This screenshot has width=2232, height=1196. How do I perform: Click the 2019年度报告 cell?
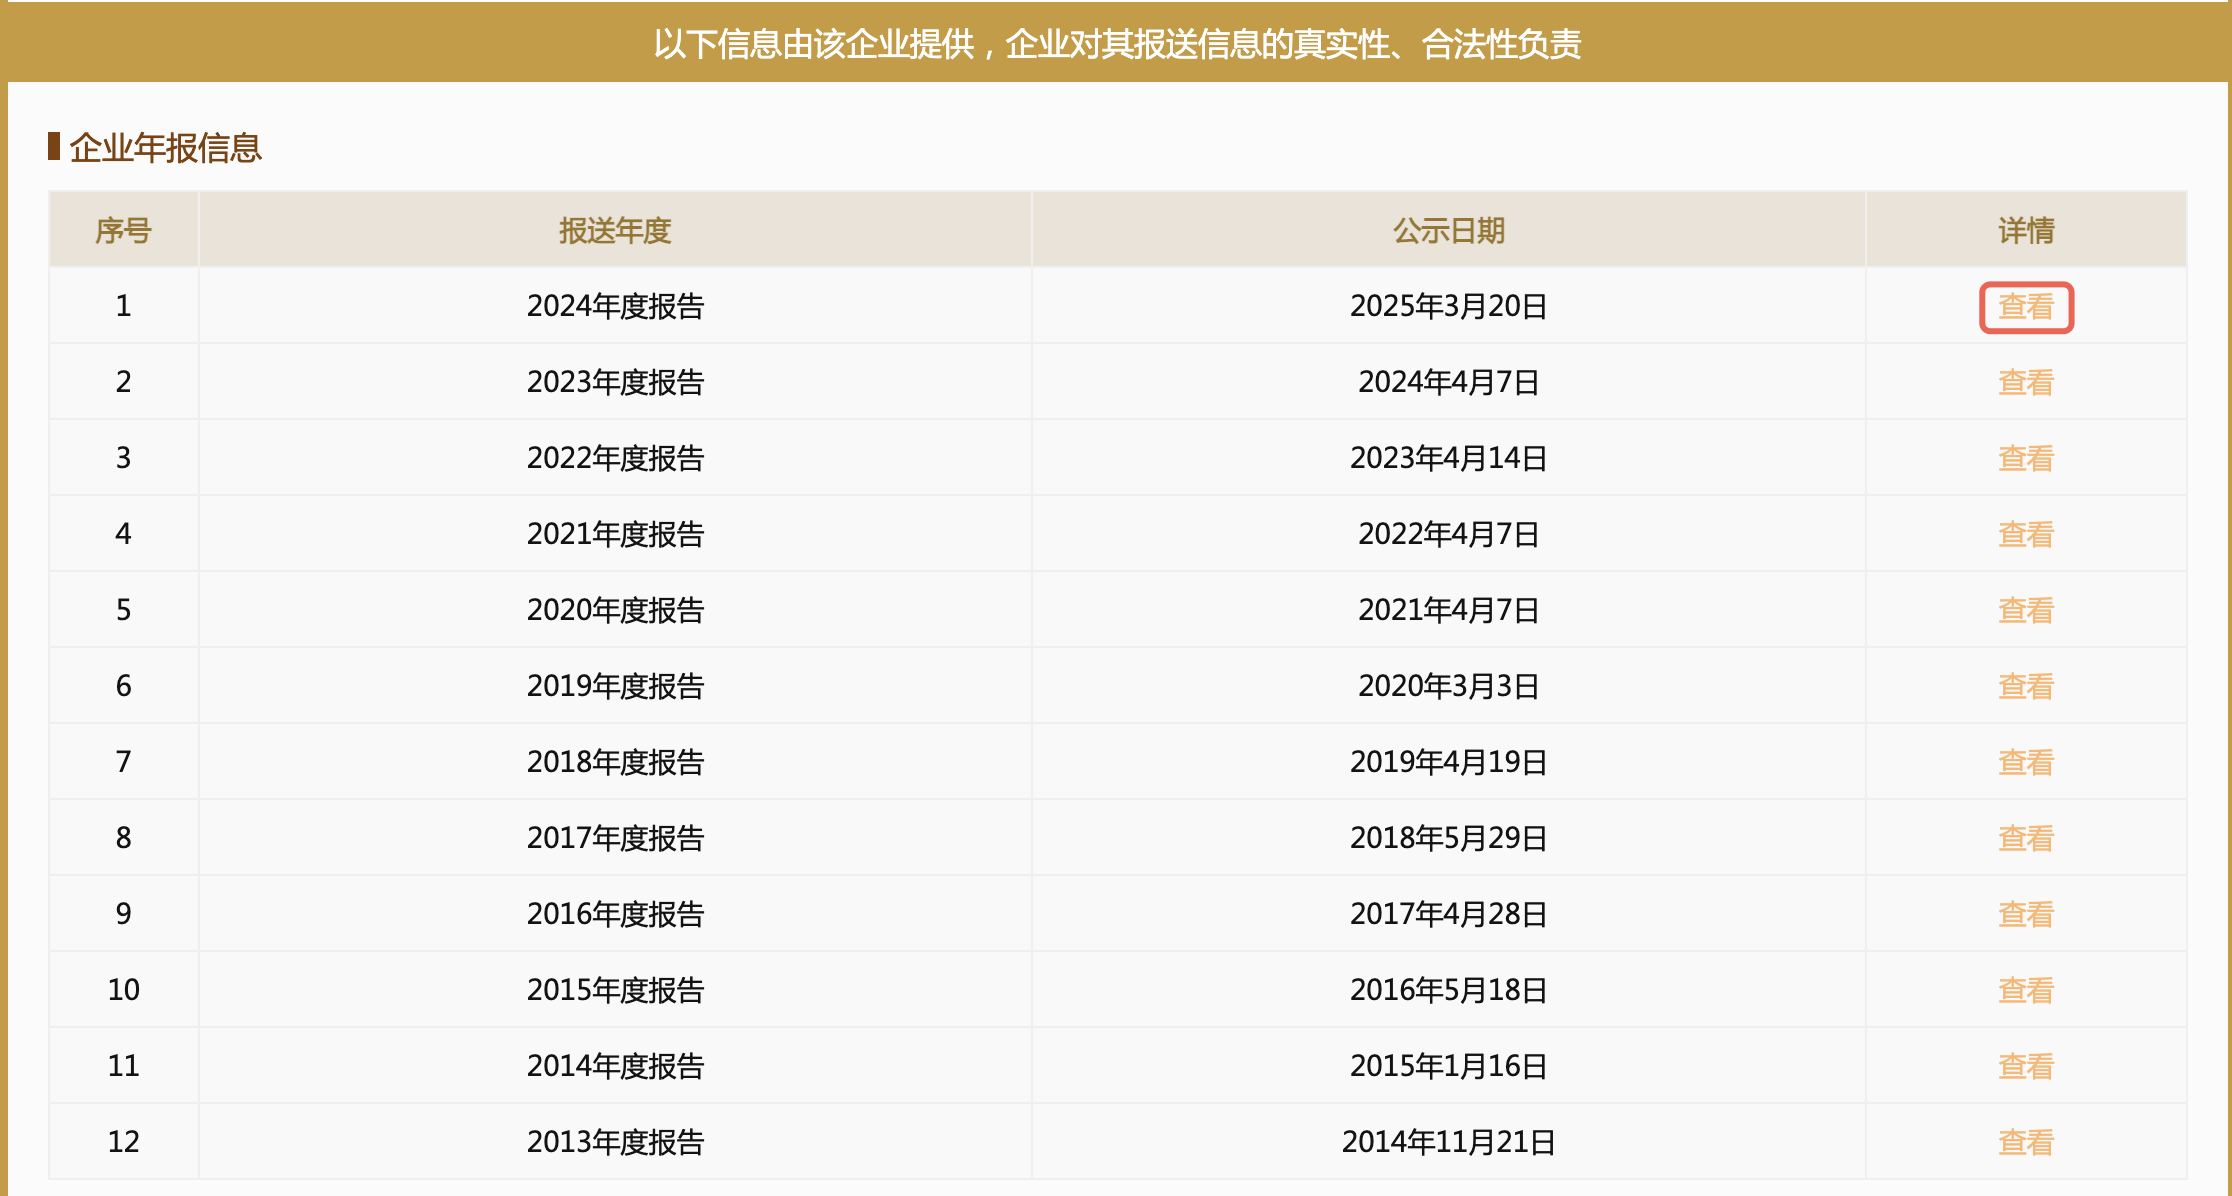615,686
